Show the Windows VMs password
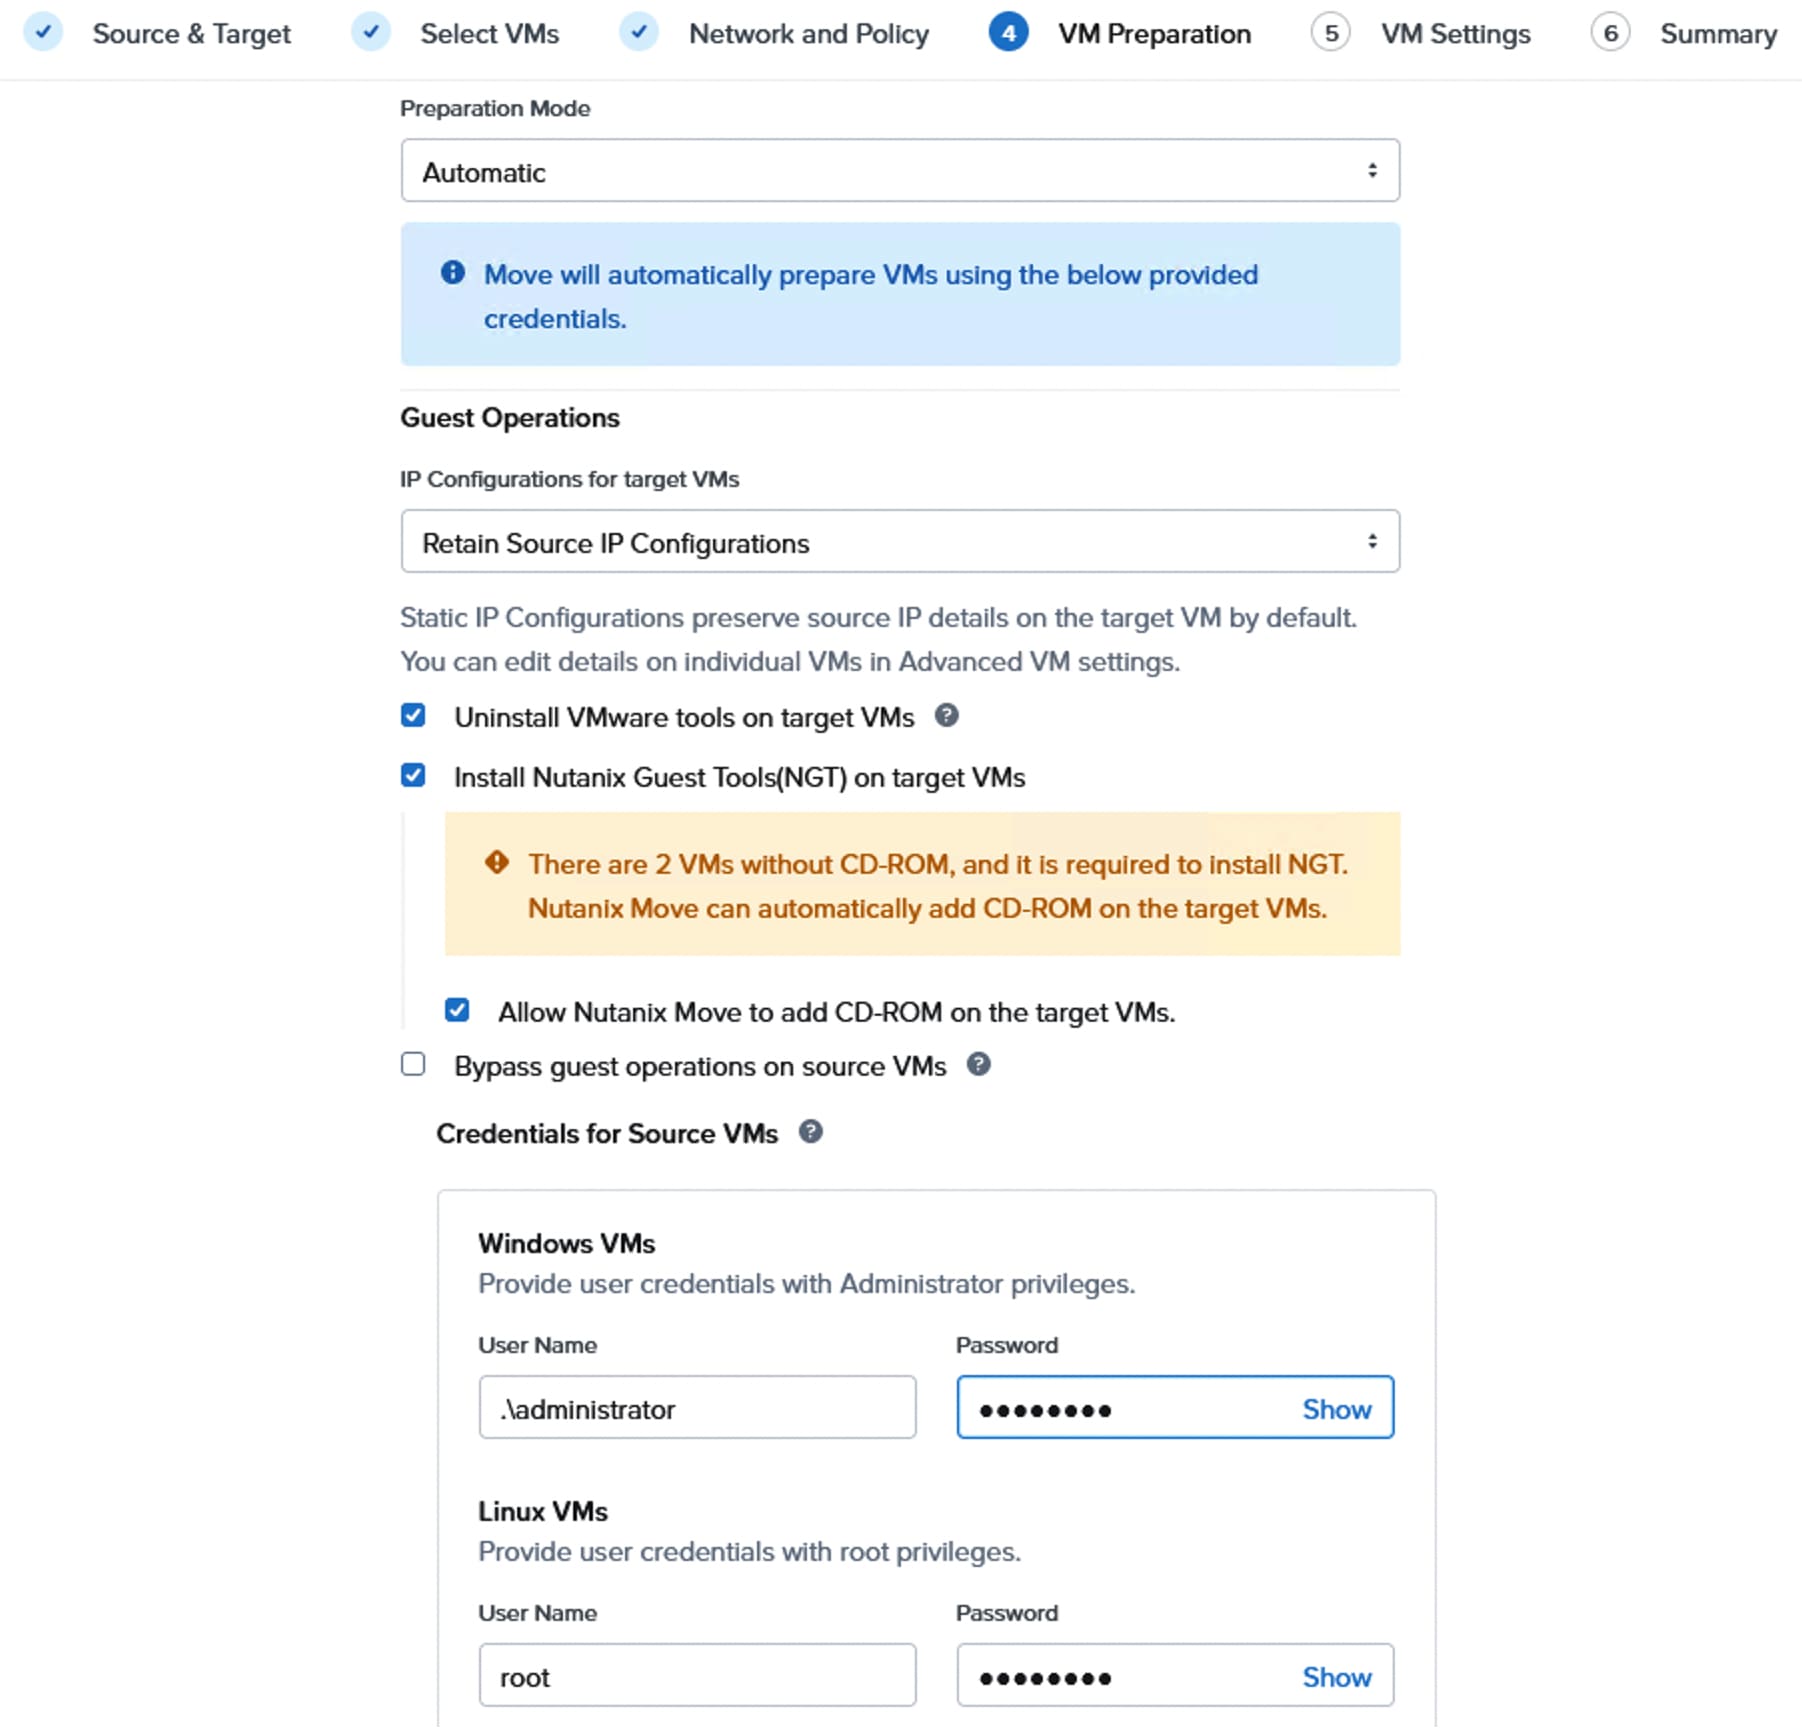This screenshot has height=1730, width=1802. pyautogui.click(x=1335, y=1408)
